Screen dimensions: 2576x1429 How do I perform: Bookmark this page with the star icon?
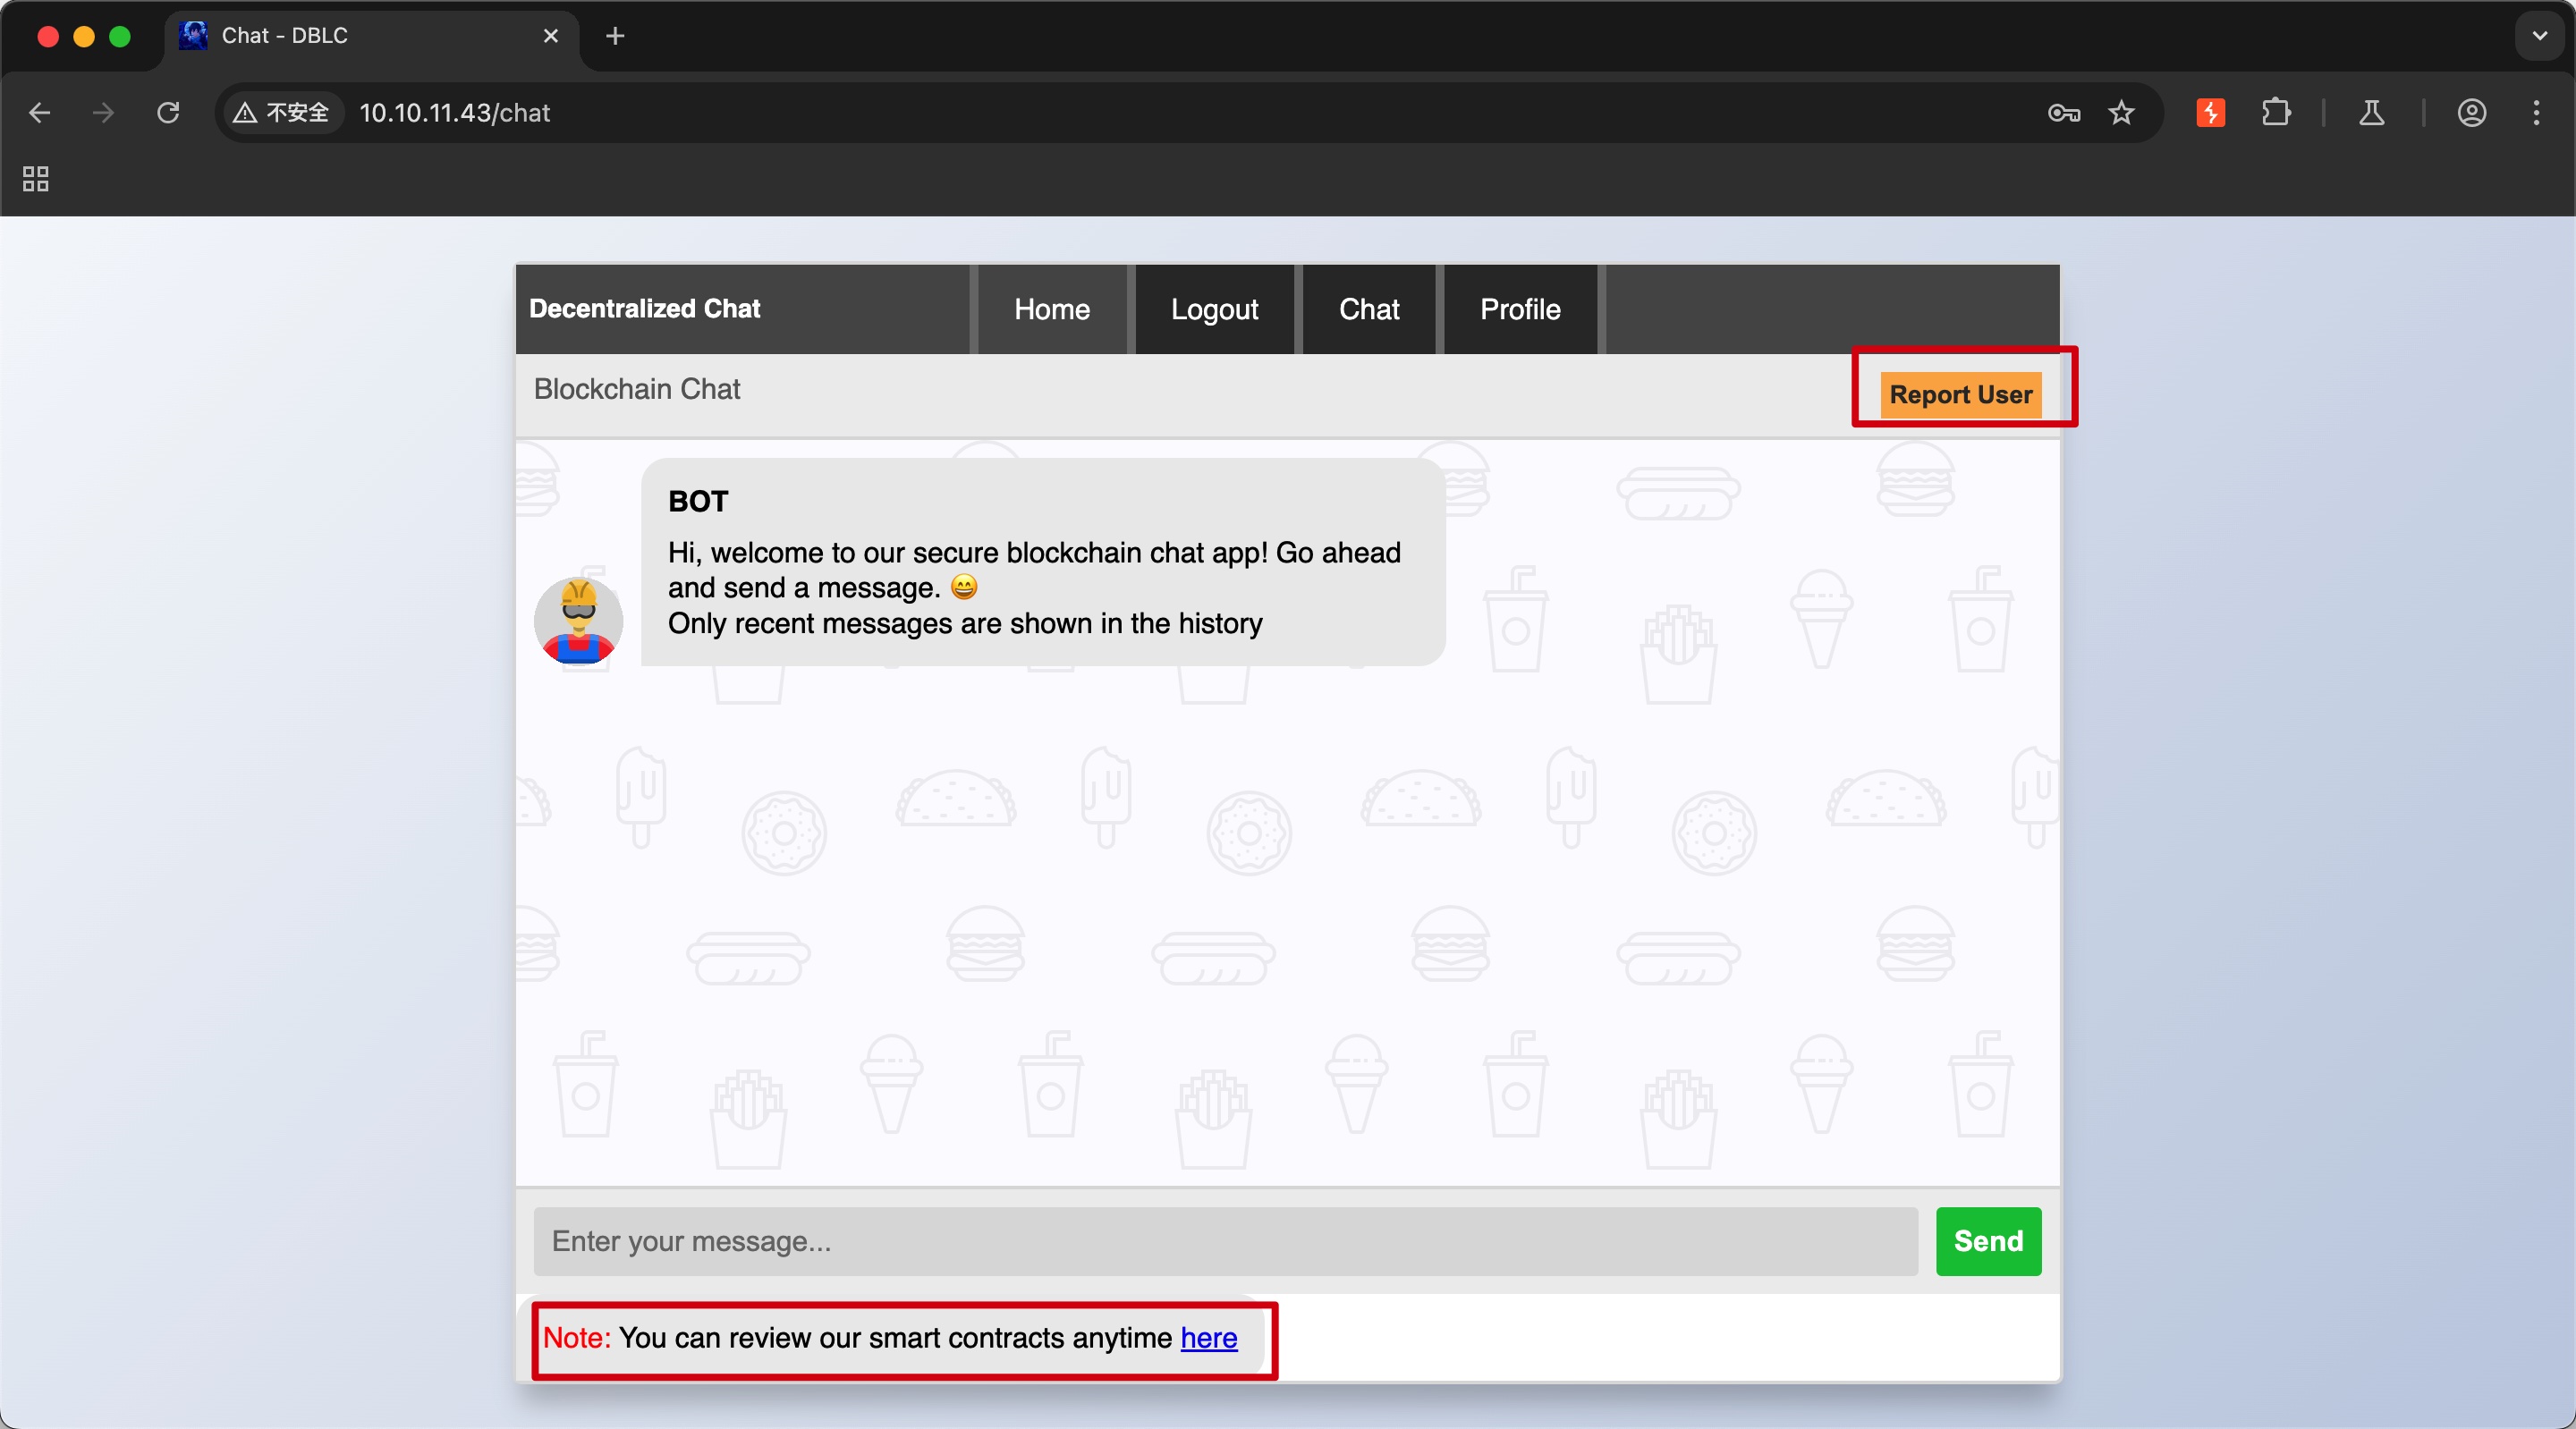2121,113
